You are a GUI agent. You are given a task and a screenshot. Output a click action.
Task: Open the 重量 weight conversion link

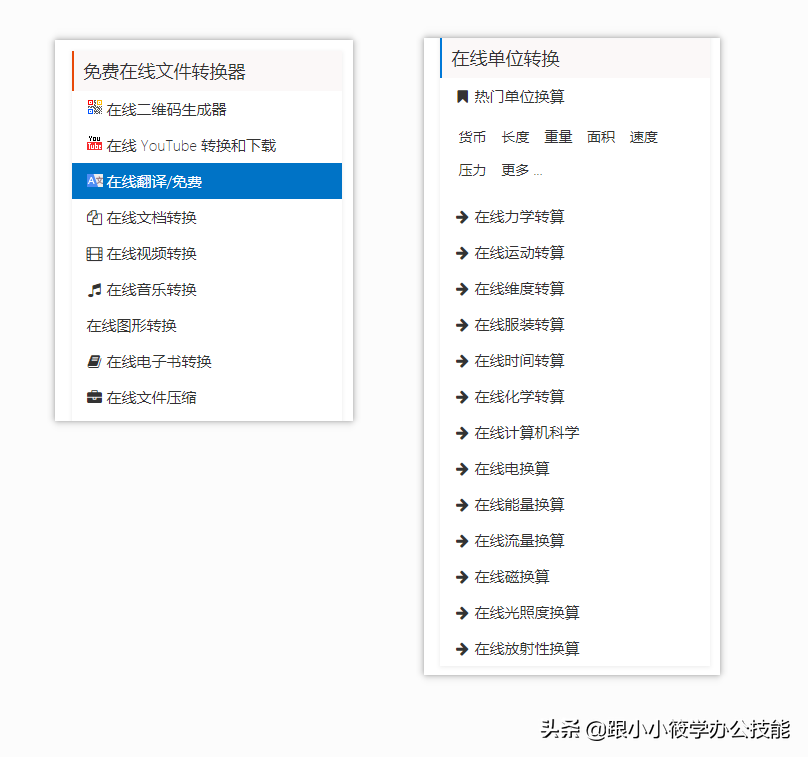coord(557,137)
